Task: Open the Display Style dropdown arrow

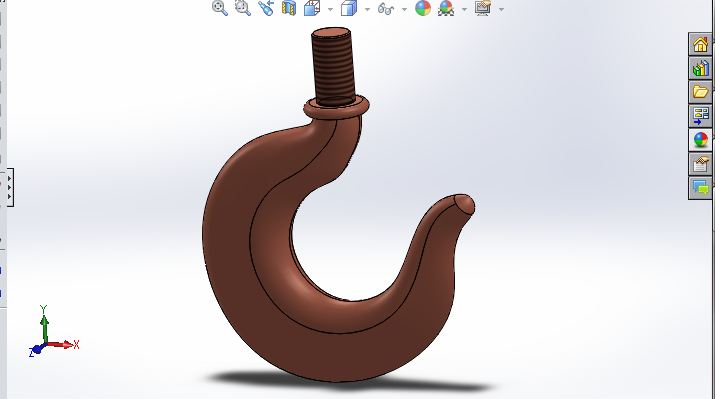Action: pyautogui.click(x=367, y=9)
